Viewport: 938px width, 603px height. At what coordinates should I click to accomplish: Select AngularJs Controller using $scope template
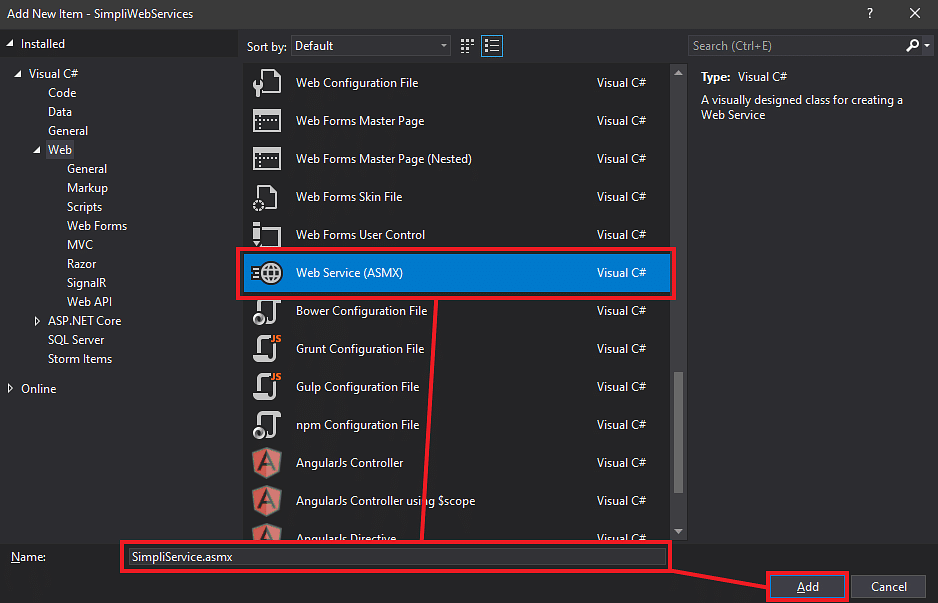pos(458,501)
